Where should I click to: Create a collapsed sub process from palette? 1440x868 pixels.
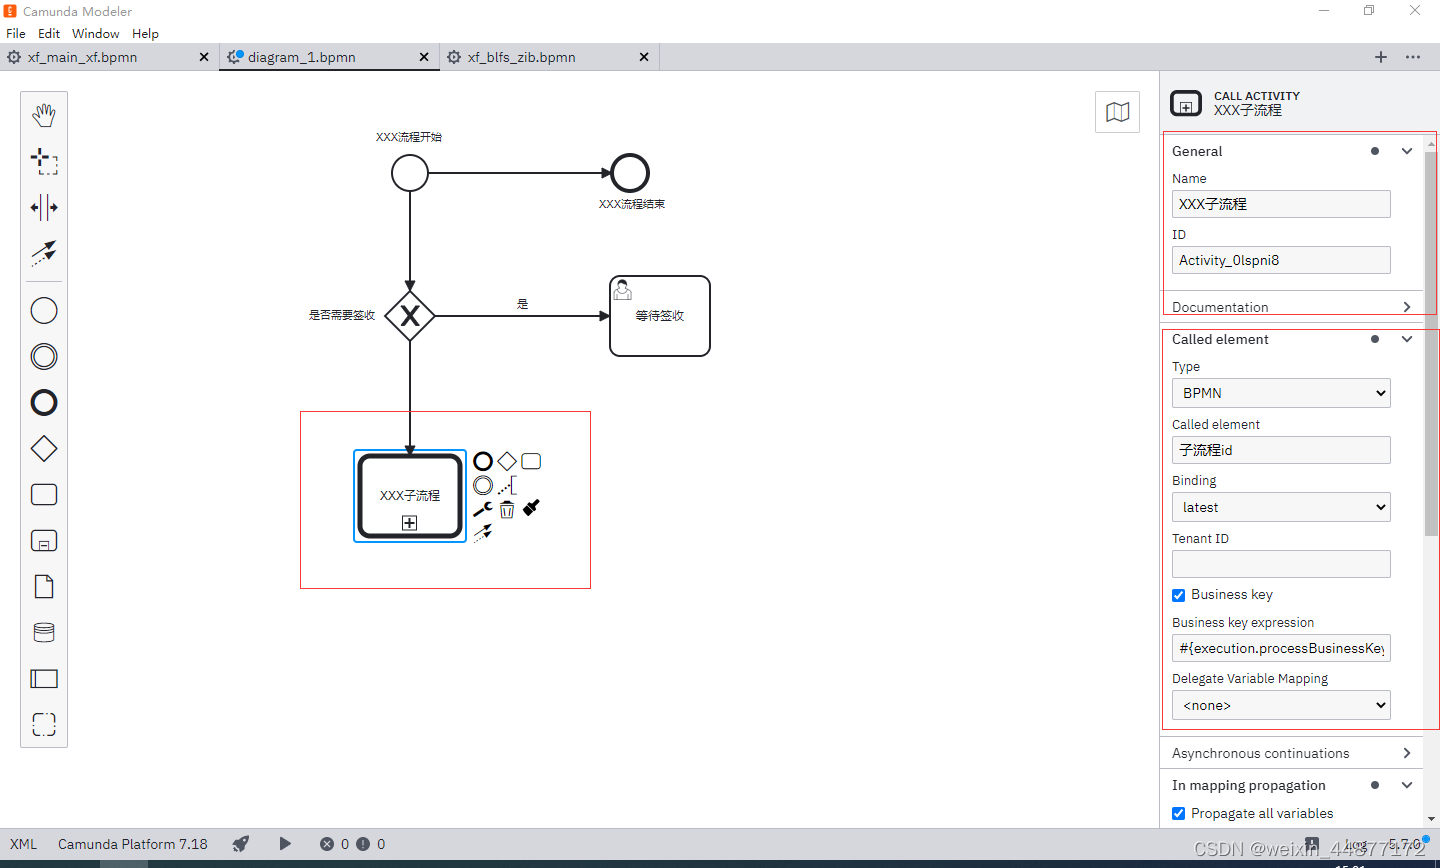(x=44, y=541)
